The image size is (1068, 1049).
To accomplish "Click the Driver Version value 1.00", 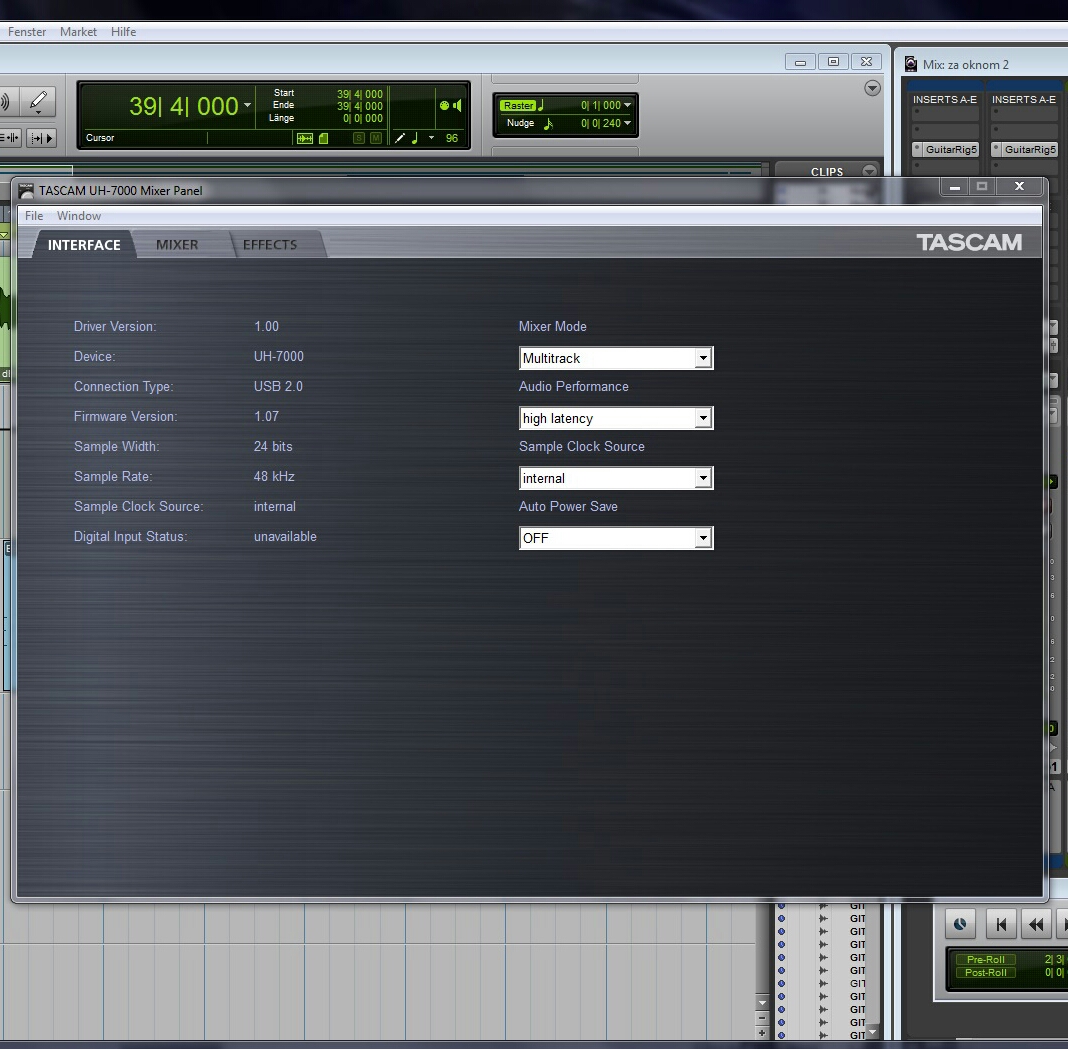I will click(266, 326).
